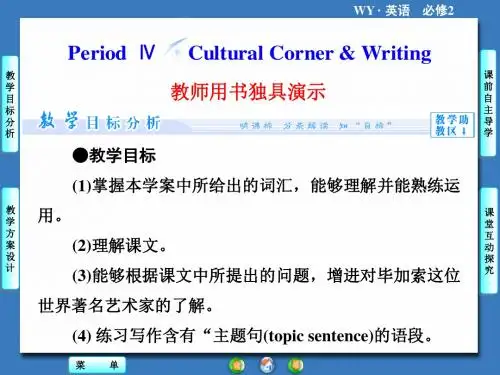
Task: Open the 教学目标分析 side tab
Action: pyautogui.click(x=10, y=104)
